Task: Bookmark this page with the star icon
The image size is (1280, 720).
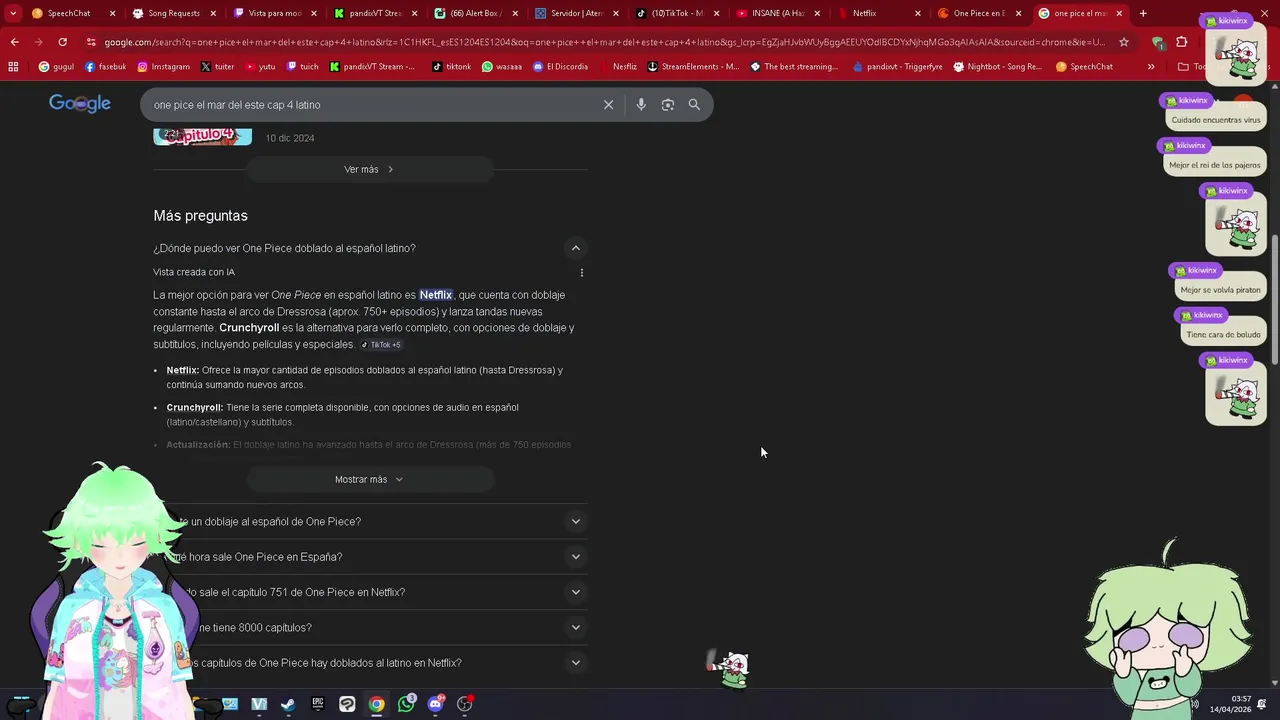Action: [1124, 42]
